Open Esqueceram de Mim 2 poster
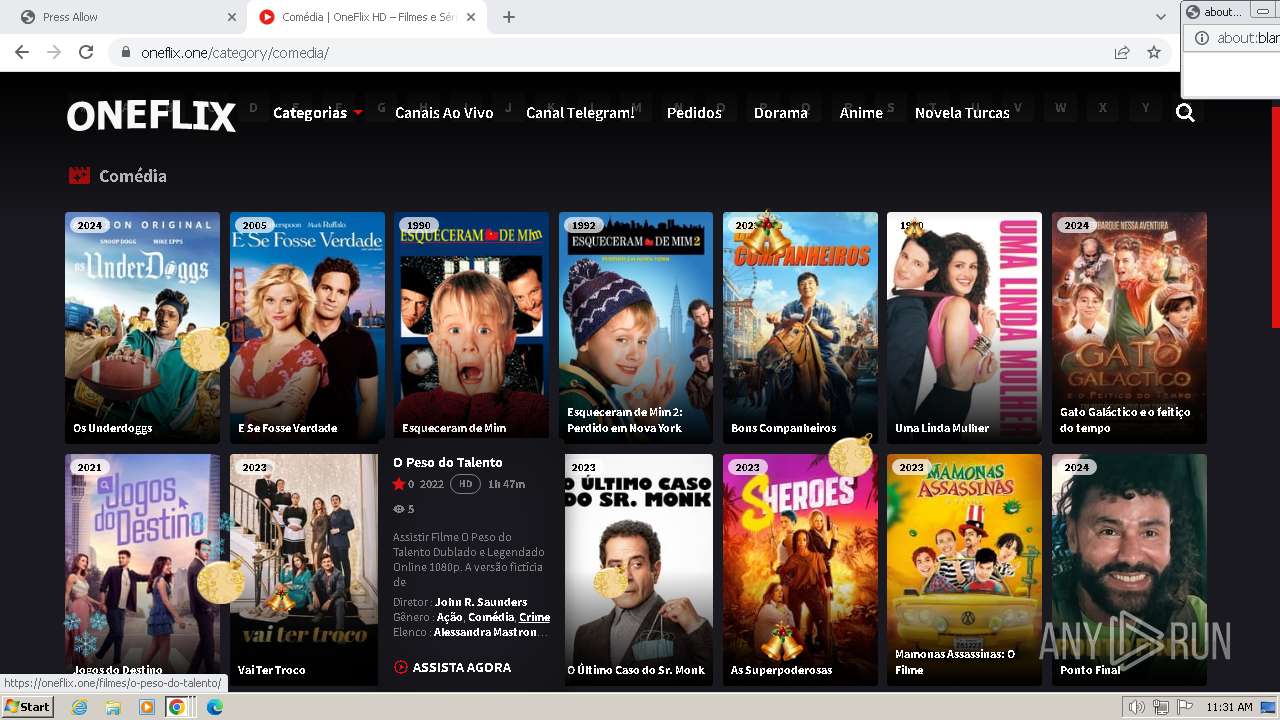The image size is (1280, 720). point(636,327)
